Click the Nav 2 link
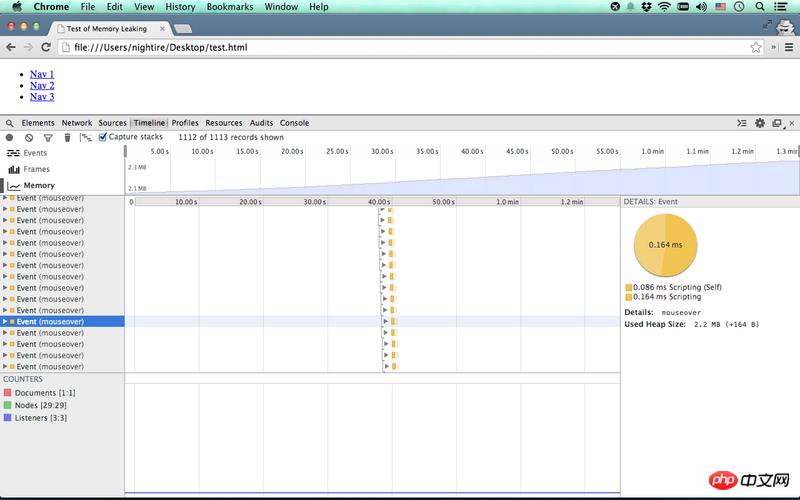 (42, 85)
